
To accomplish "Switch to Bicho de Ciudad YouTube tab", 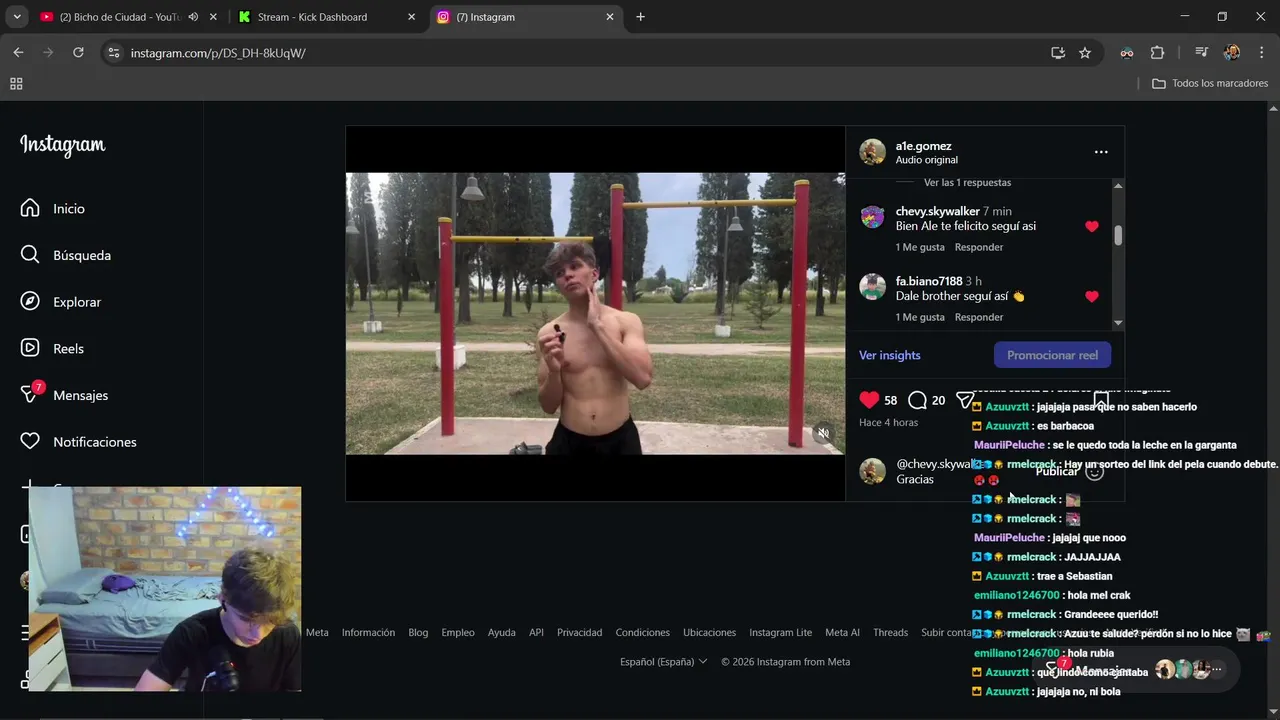I will (118, 17).
